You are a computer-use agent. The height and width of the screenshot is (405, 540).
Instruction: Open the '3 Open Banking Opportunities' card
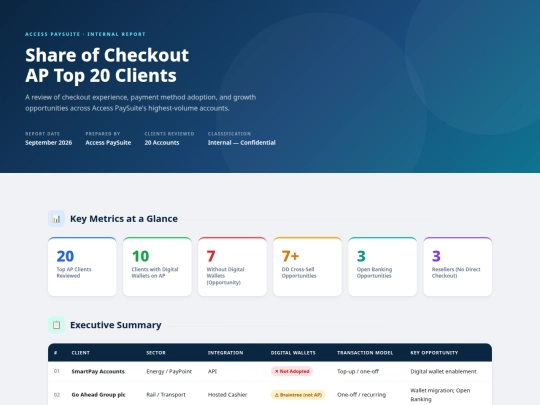click(x=383, y=267)
